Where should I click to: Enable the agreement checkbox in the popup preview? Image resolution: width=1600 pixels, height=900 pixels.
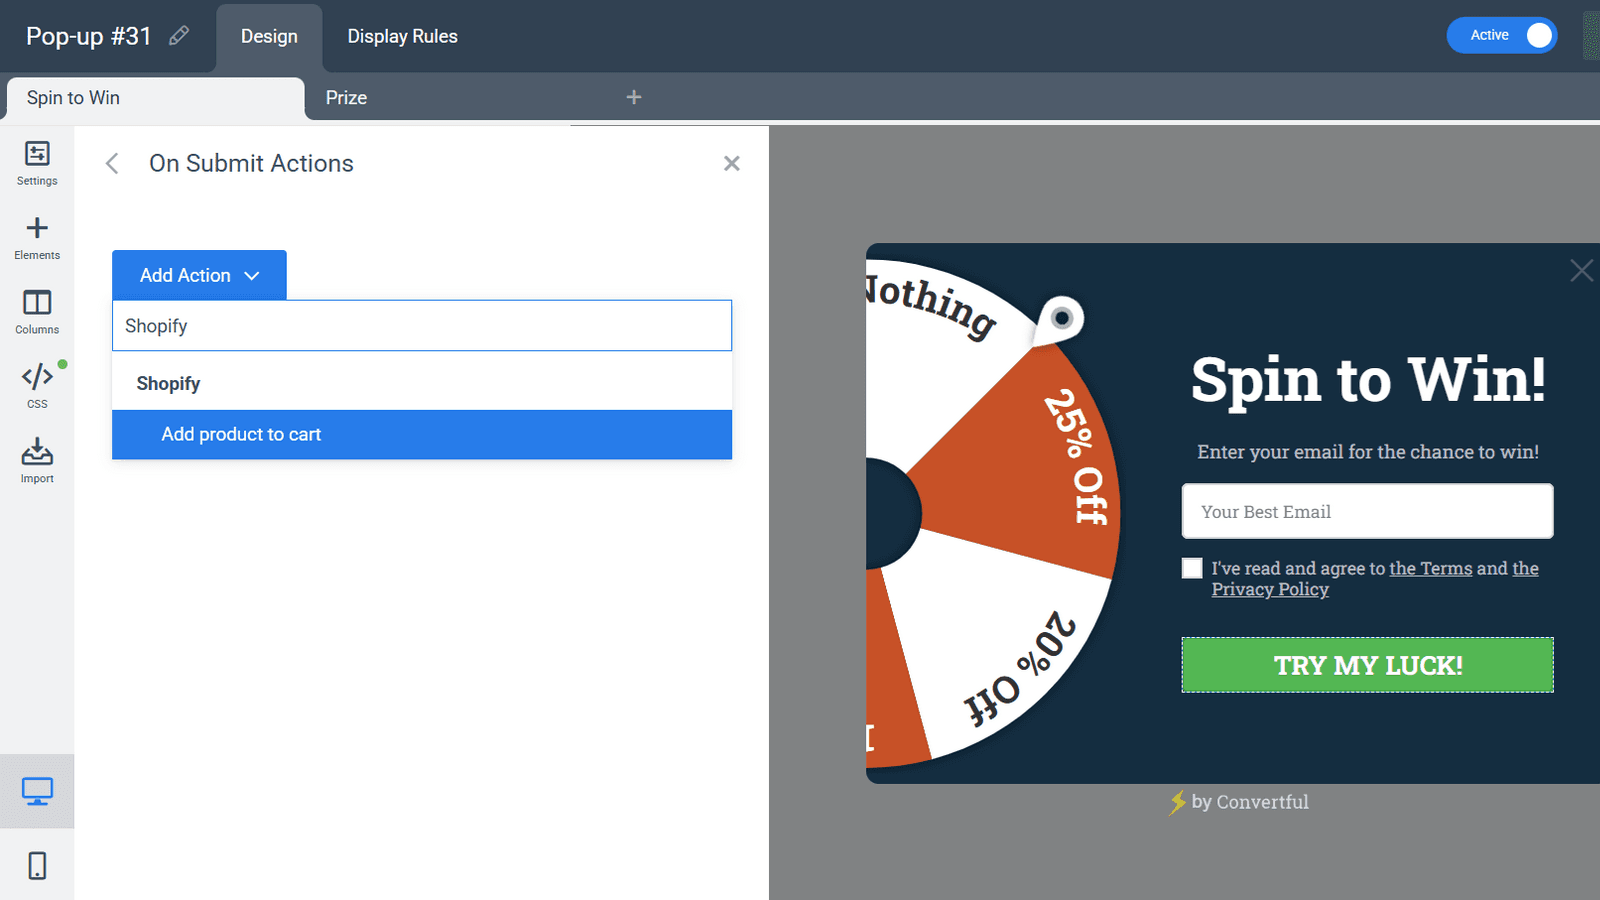tap(1191, 567)
